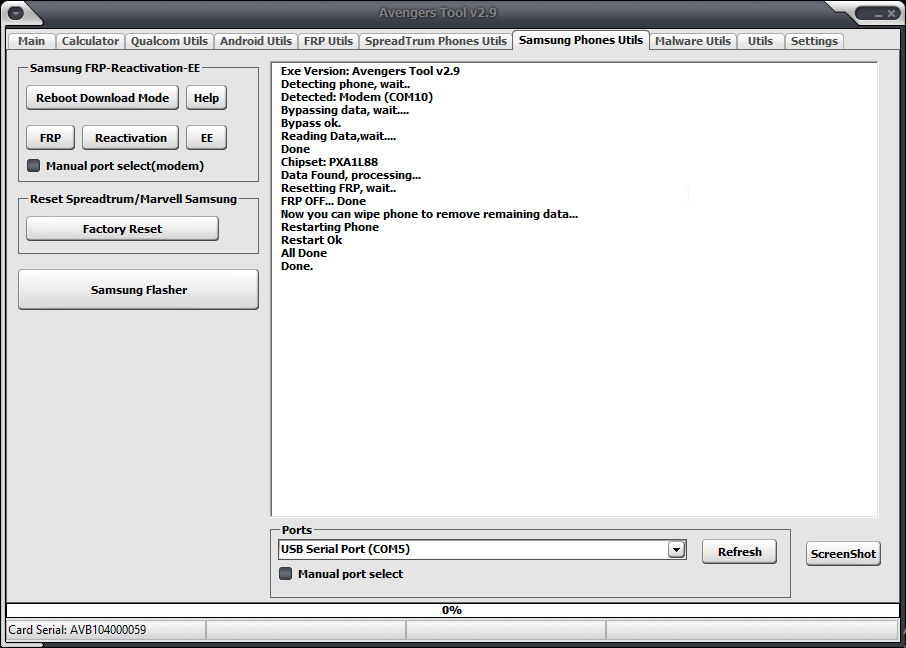Run Factory Reset for Spreadtrum/Marvell

coord(122,229)
